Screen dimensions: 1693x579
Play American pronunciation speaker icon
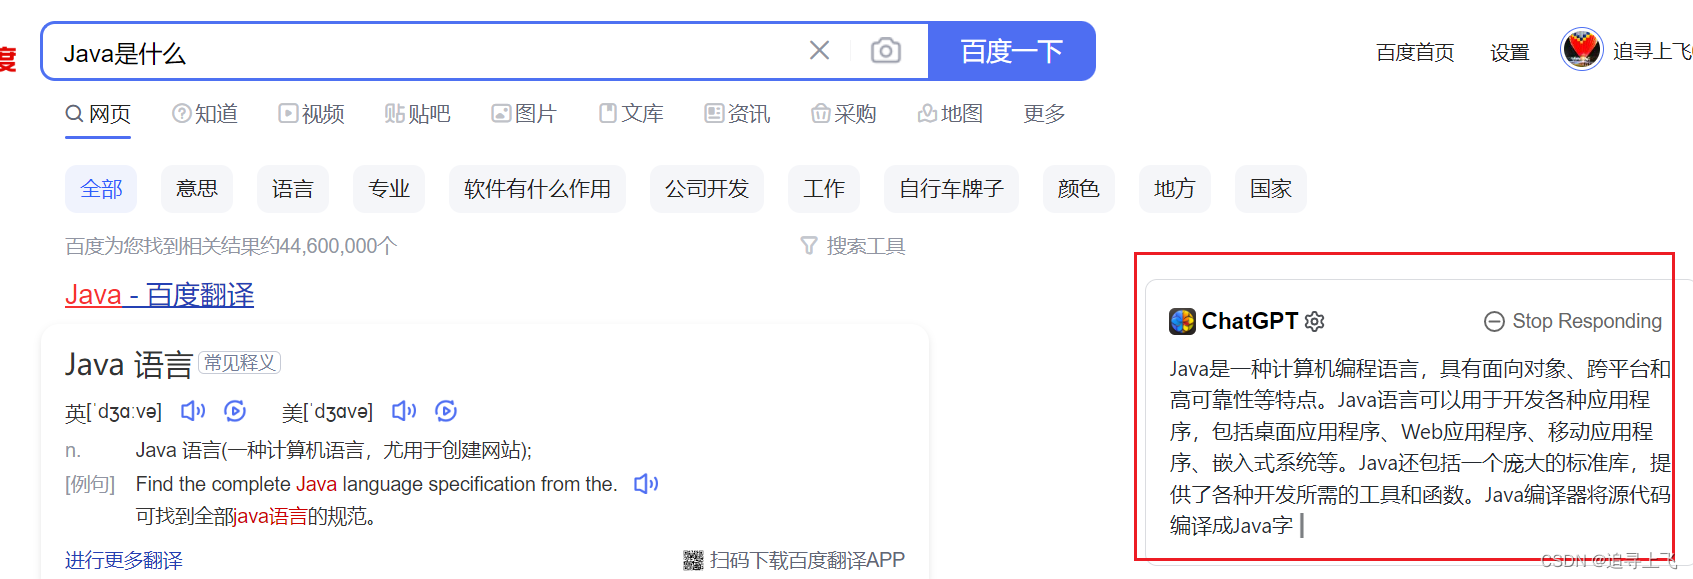click(x=404, y=411)
